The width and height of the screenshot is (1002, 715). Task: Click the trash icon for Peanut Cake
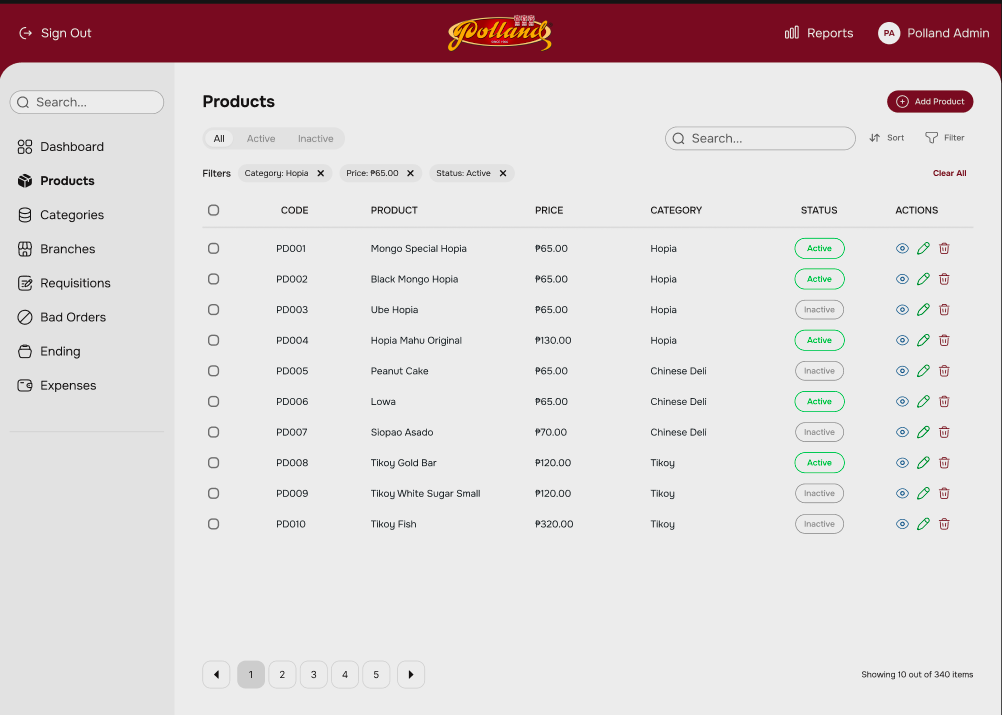(944, 371)
